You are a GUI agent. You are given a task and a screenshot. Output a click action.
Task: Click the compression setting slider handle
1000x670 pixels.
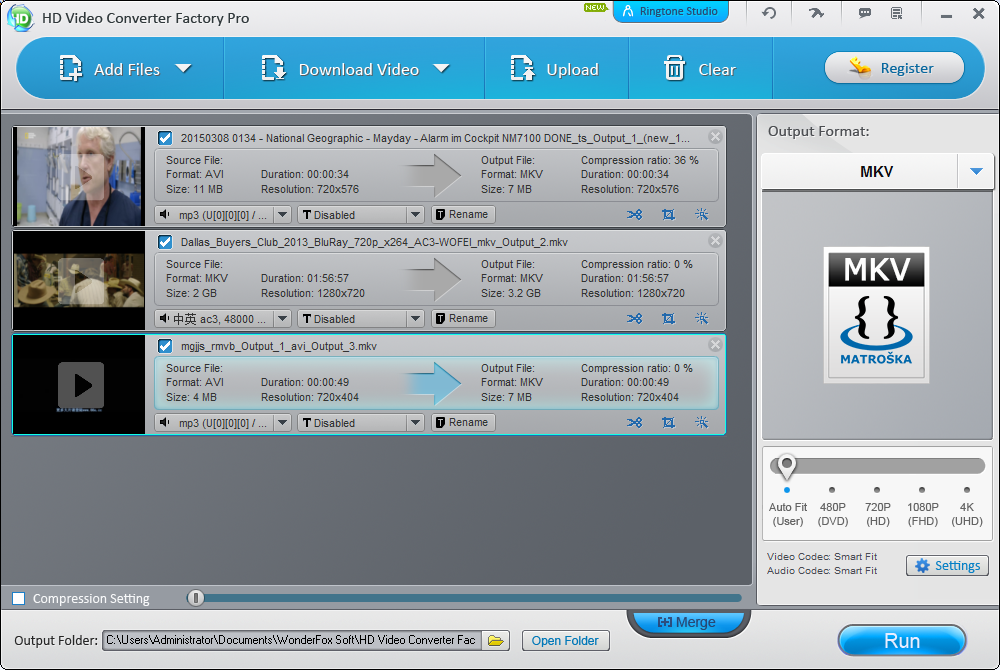[196, 598]
